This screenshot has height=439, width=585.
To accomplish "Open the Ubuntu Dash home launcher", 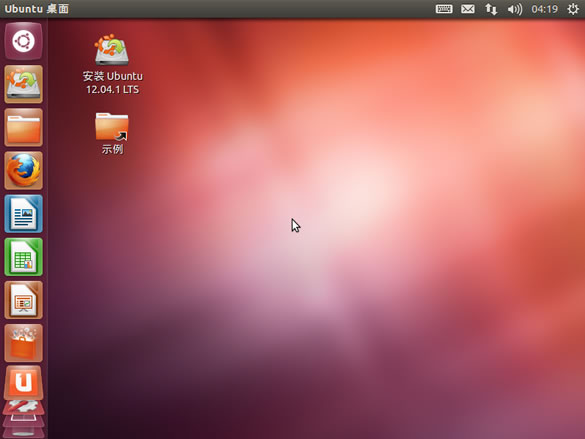I will click(24, 41).
